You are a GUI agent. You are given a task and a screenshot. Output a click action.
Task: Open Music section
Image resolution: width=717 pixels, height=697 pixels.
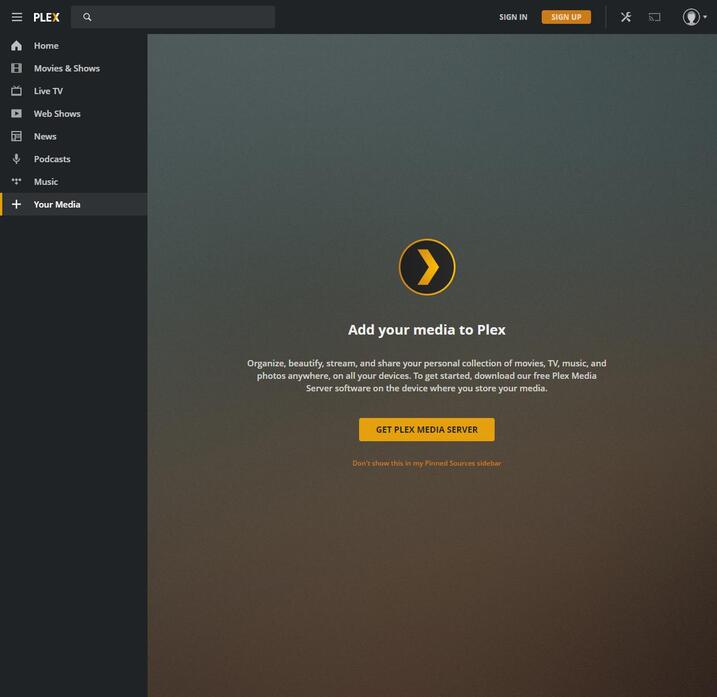click(x=74, y=182)
